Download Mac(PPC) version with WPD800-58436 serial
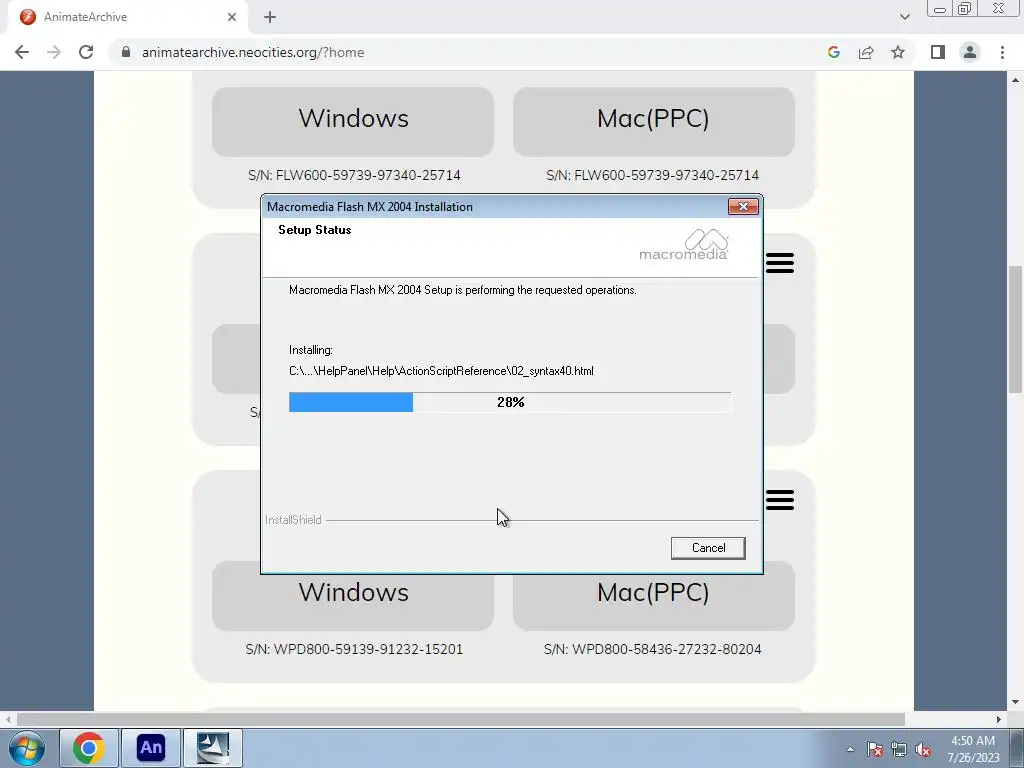This screenshot has width=1024, height=768. (654, 596)
